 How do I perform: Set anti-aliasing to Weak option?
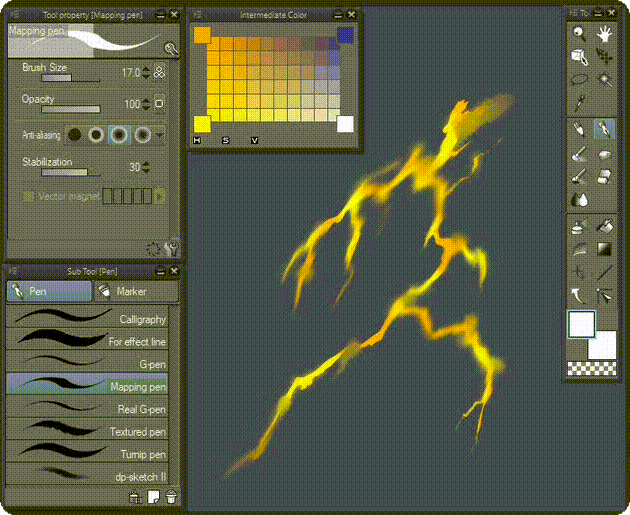pos(96,135)
